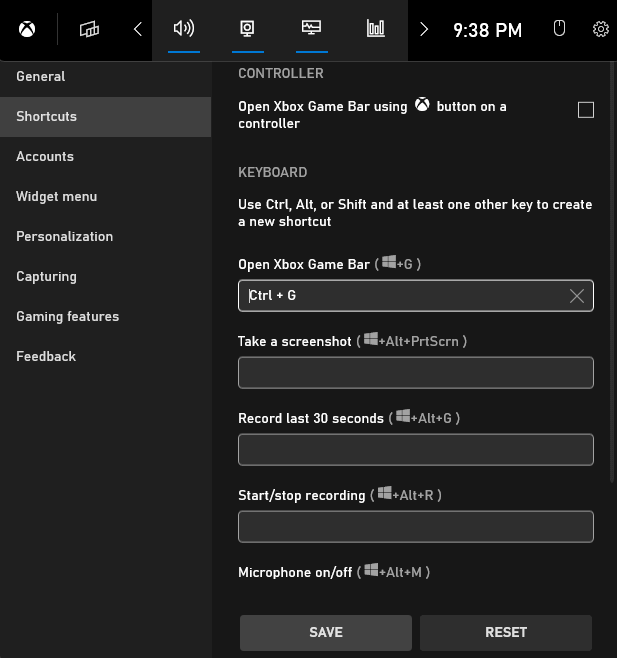
Task: Click the Record last 30 seconds field
Action: (x=416, y=450)
